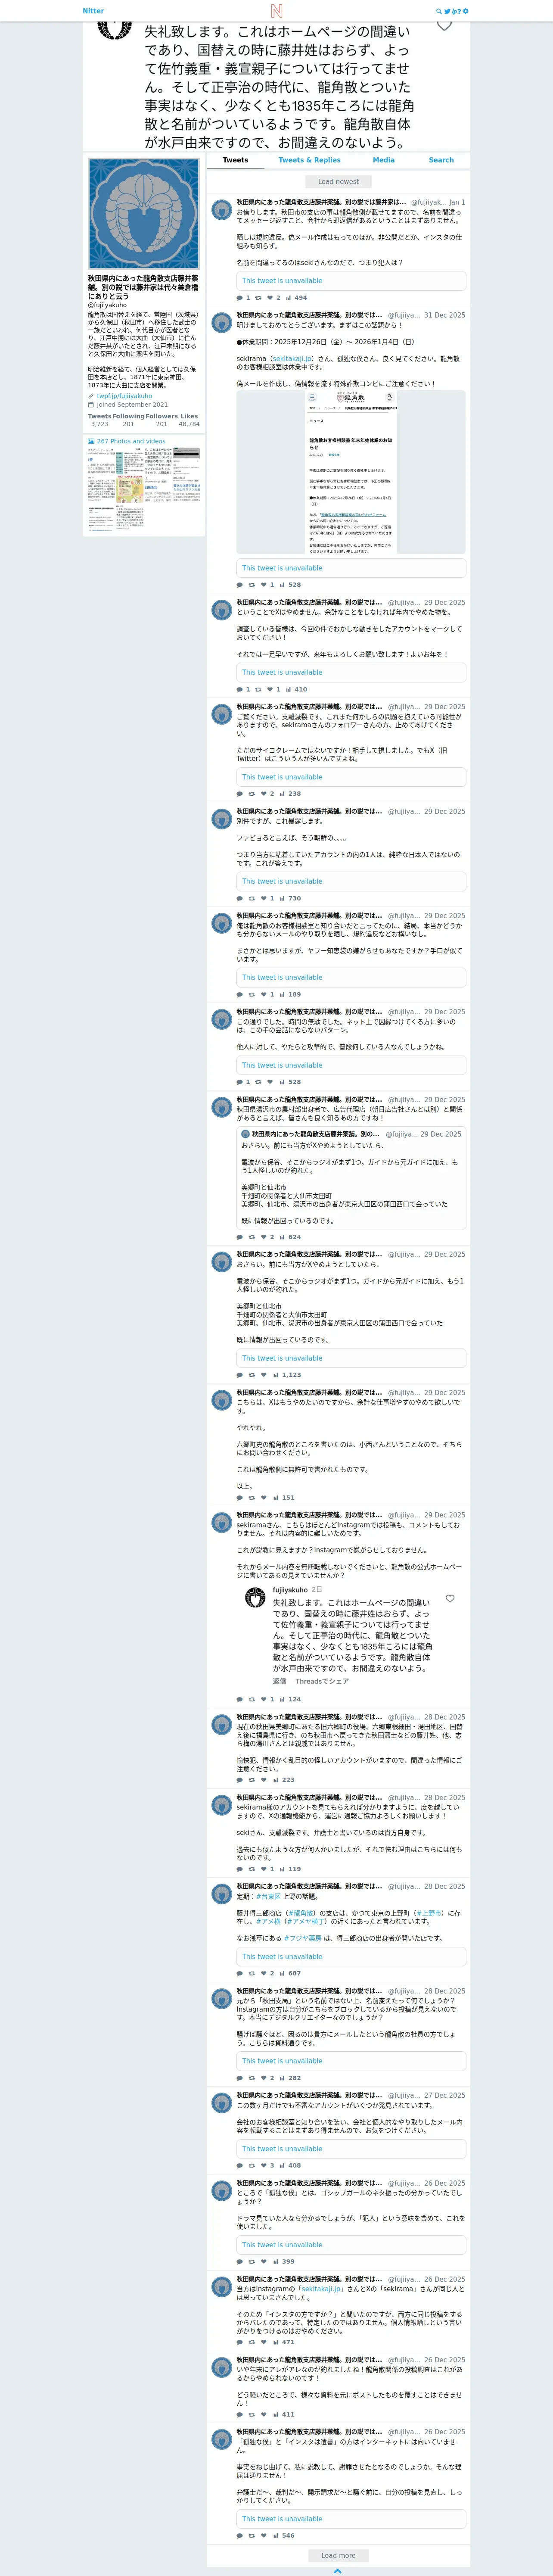
Task: Switch to the Tweets & Replies tab
Action: [309, 160]
